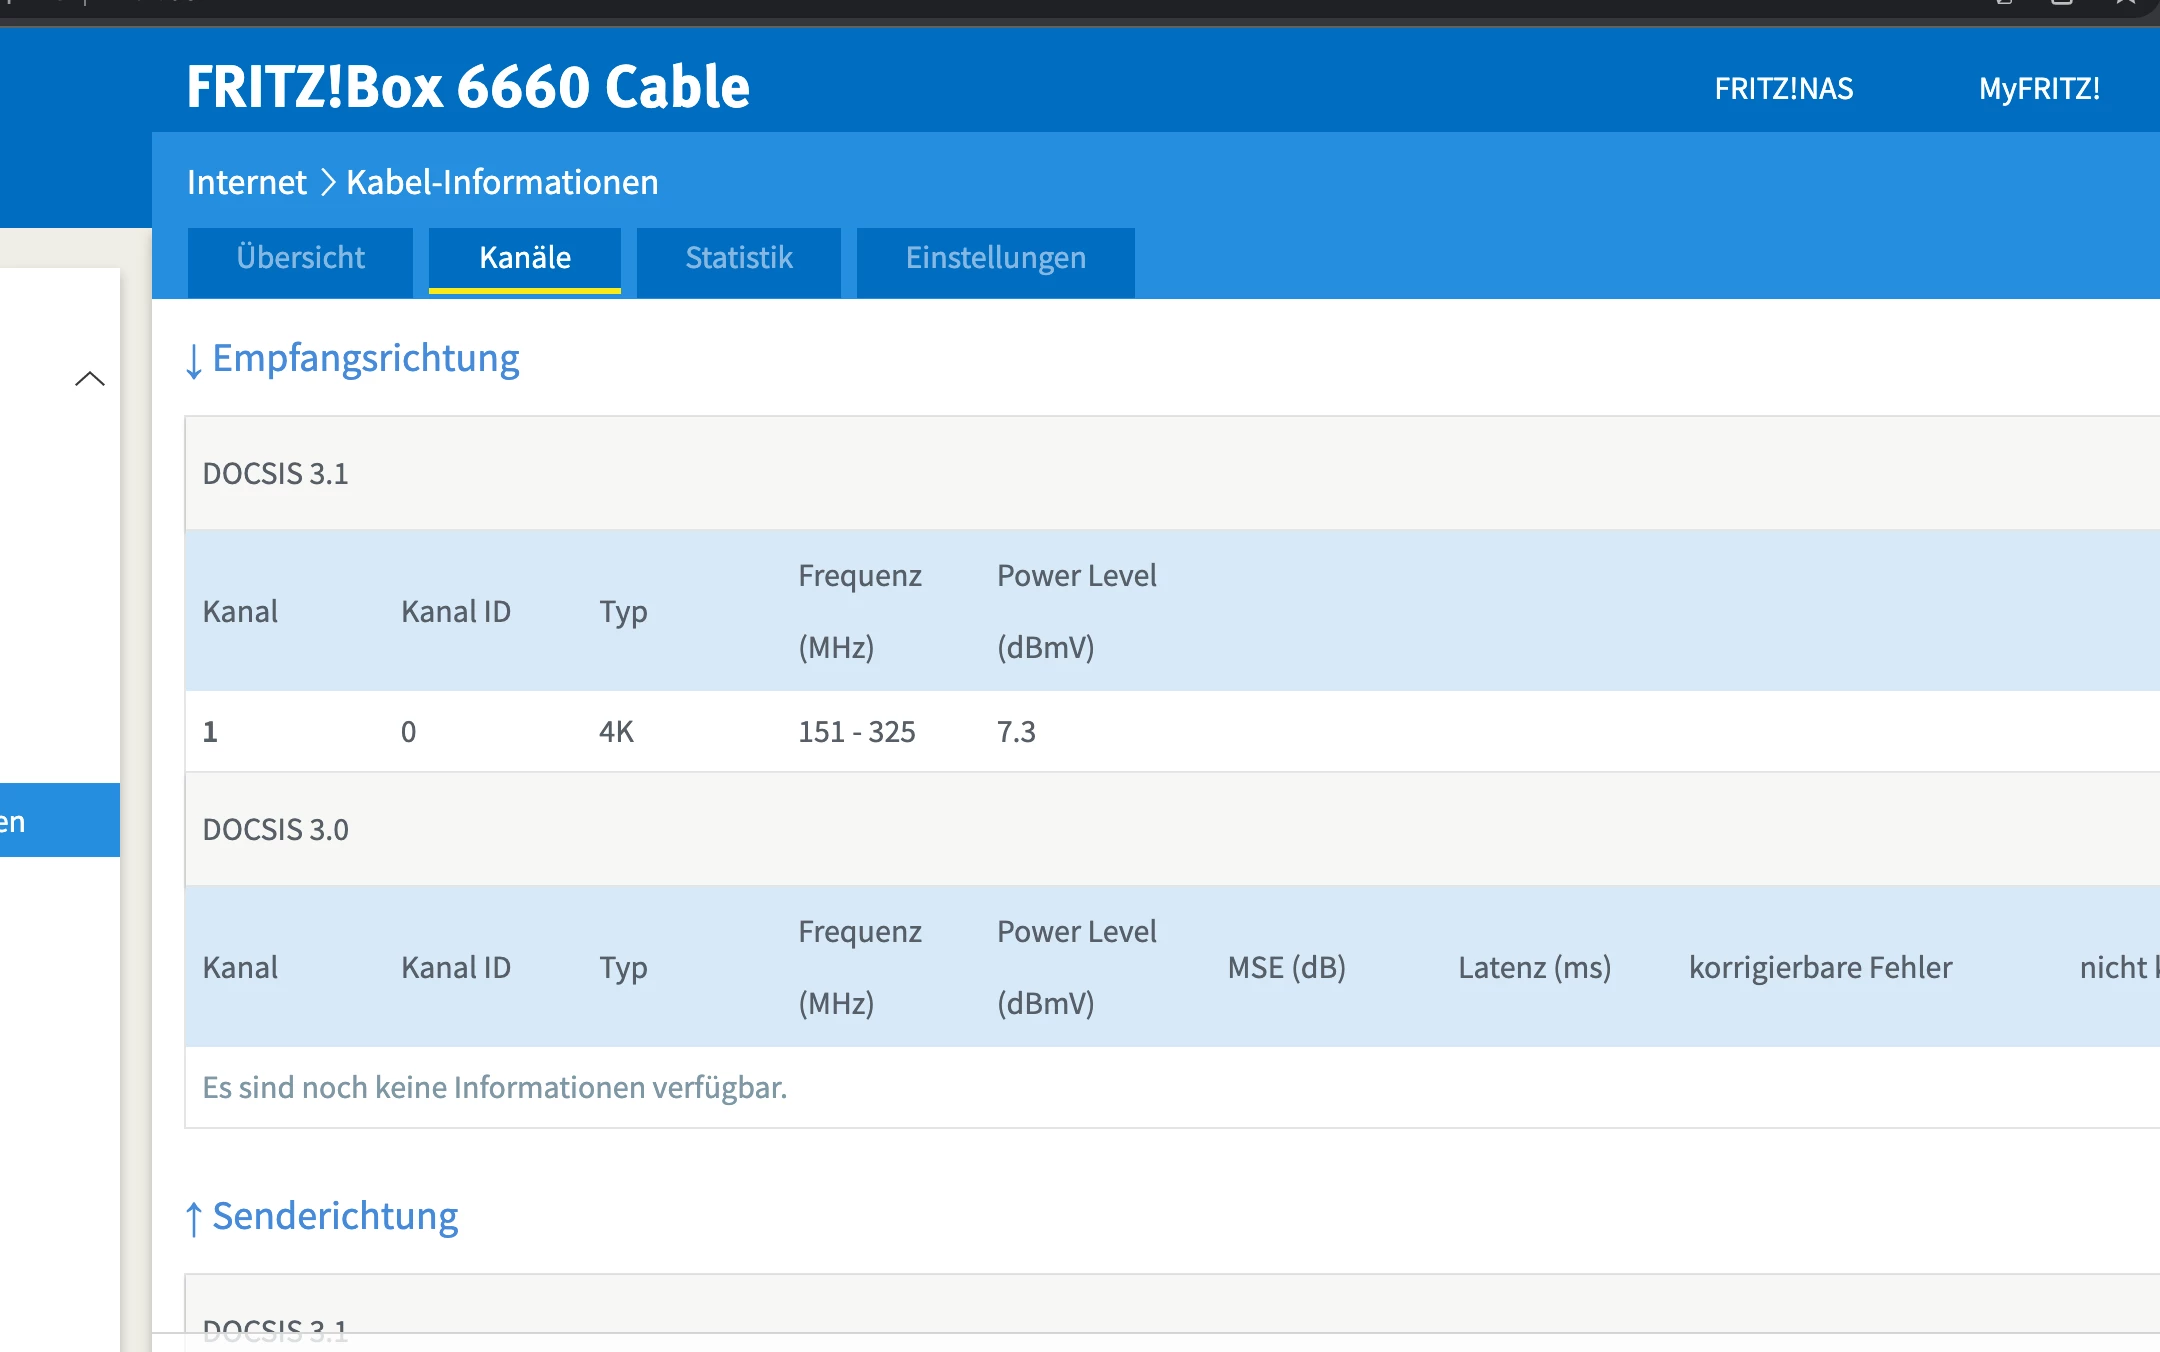The image size is (2160, 1352).
Task: Click the korrigierbare Fehler column header
Action: (x=1820, y=967)
